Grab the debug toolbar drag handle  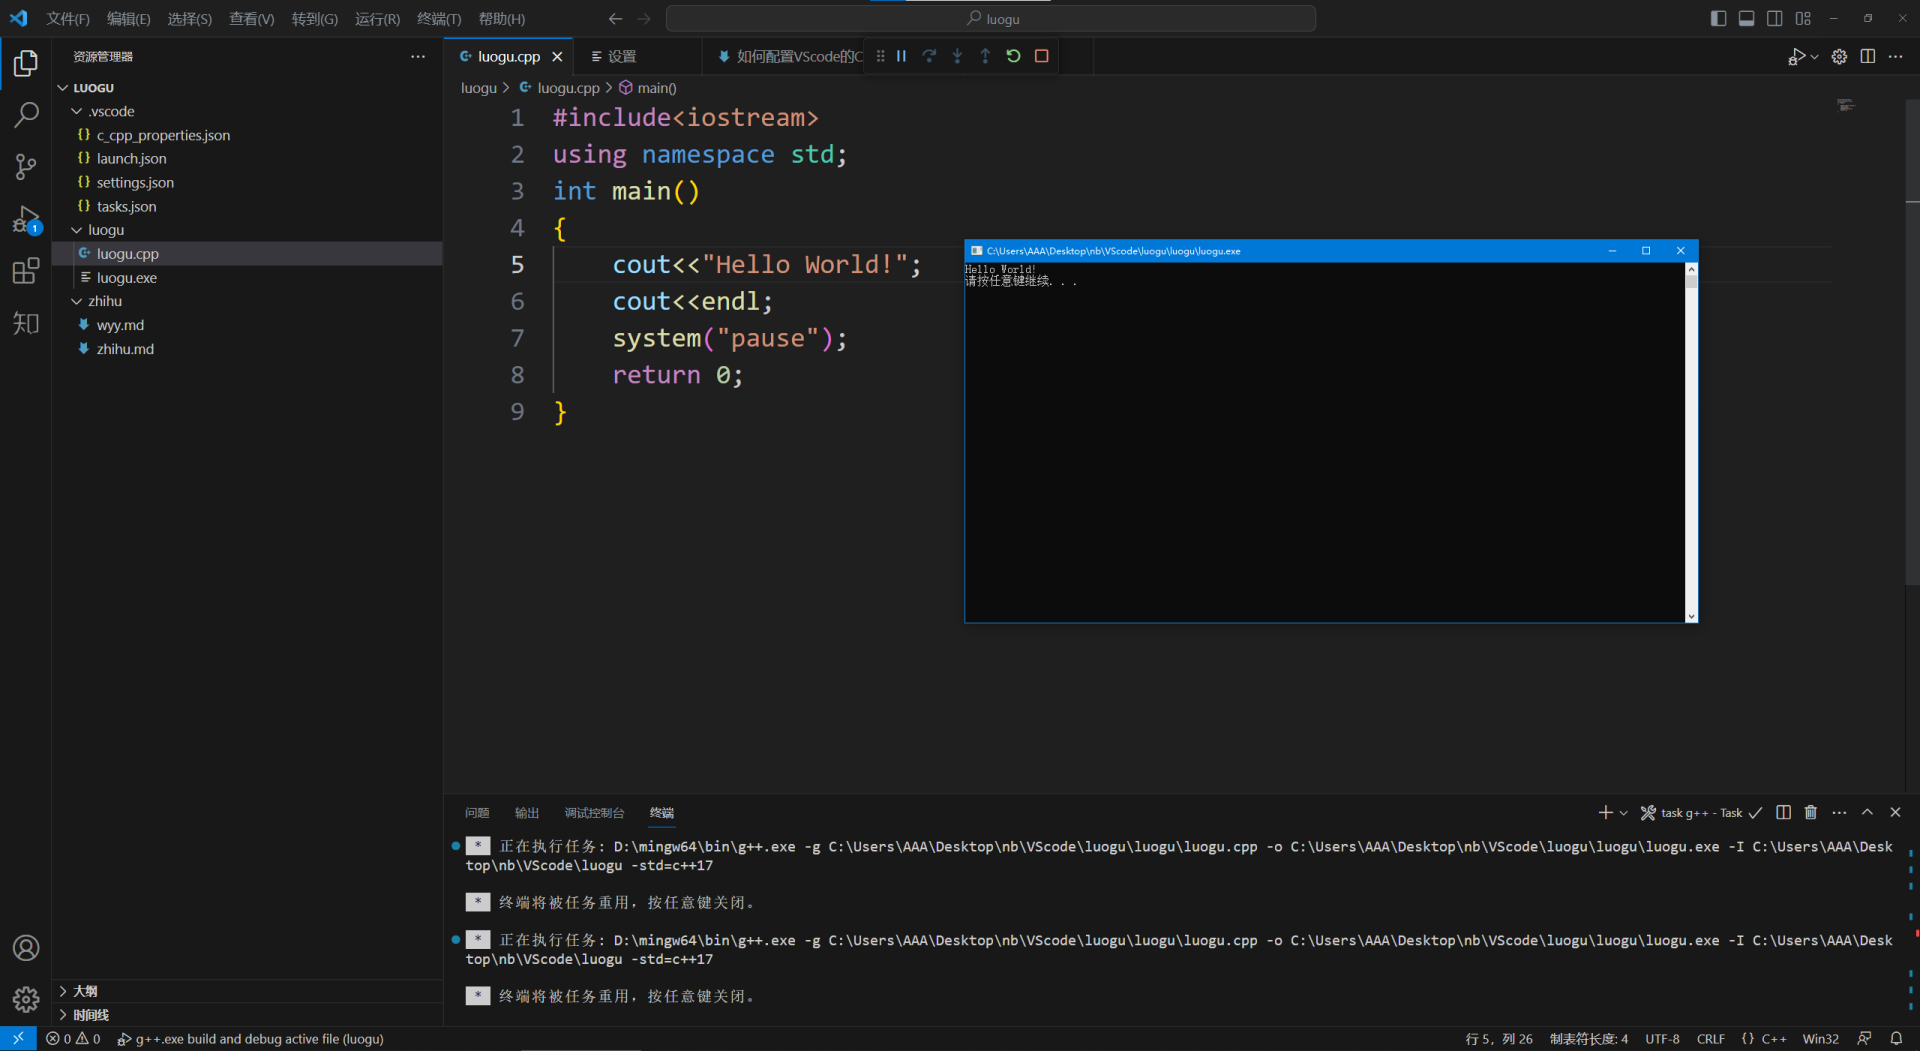click(x=880, y=56)
